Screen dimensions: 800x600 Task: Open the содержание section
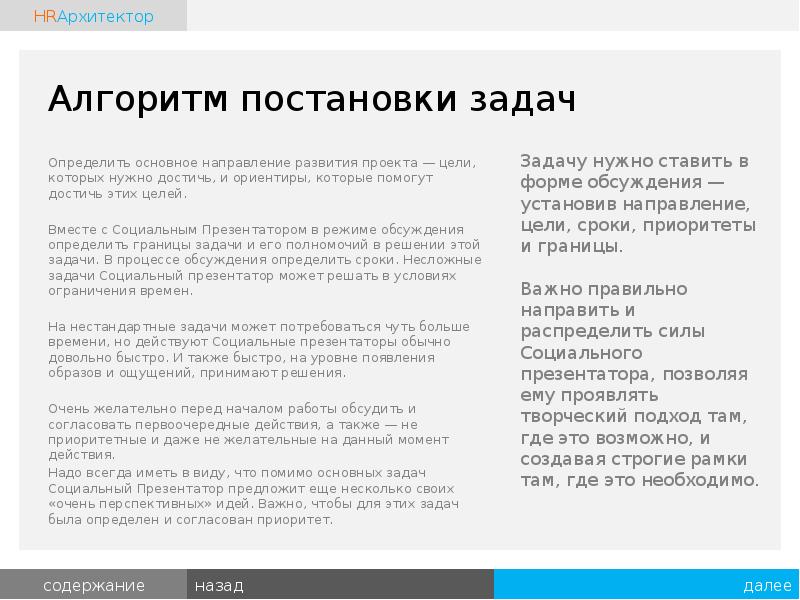[93, 585]
